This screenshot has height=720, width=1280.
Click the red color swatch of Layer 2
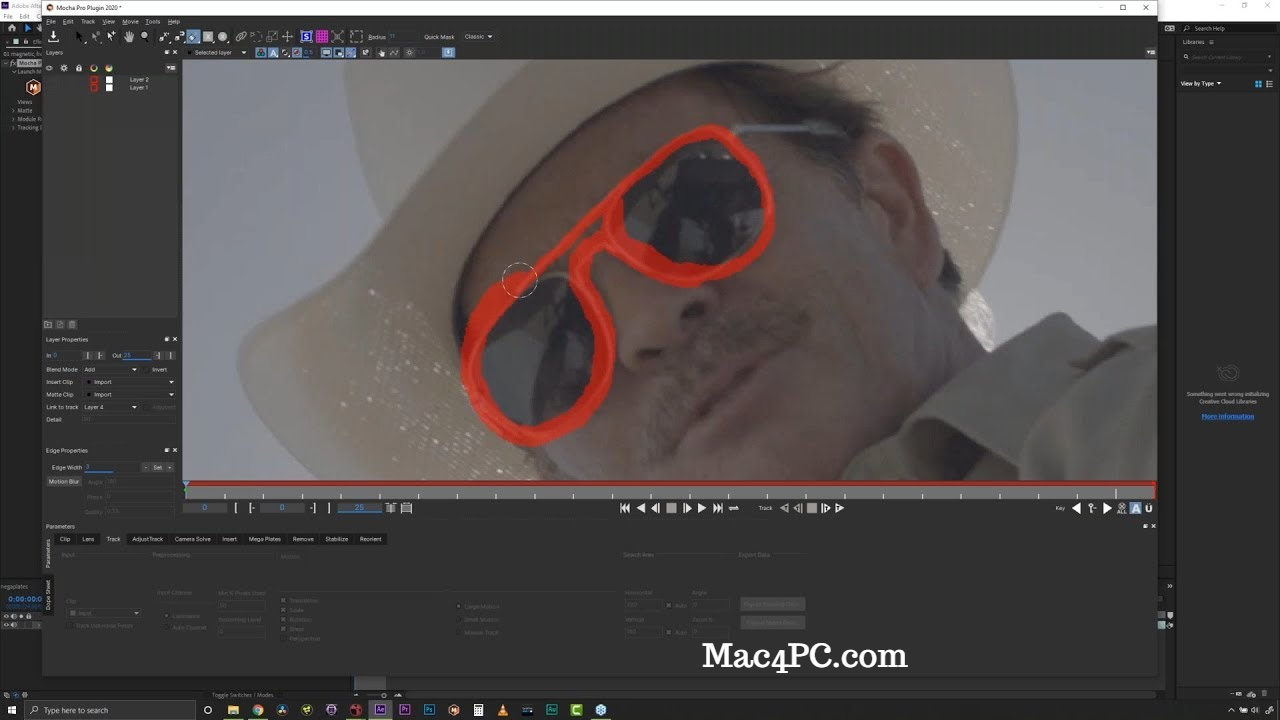(x=94, y=79)
